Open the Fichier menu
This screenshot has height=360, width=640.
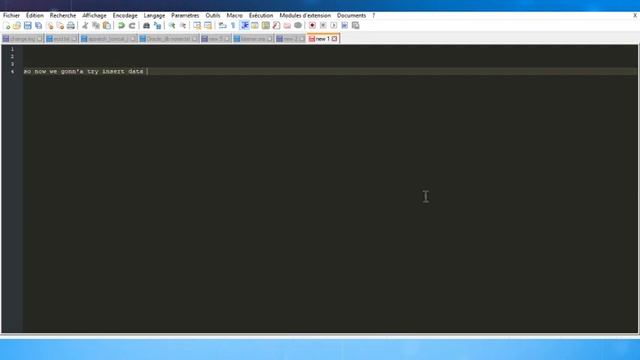click(11, 16)
